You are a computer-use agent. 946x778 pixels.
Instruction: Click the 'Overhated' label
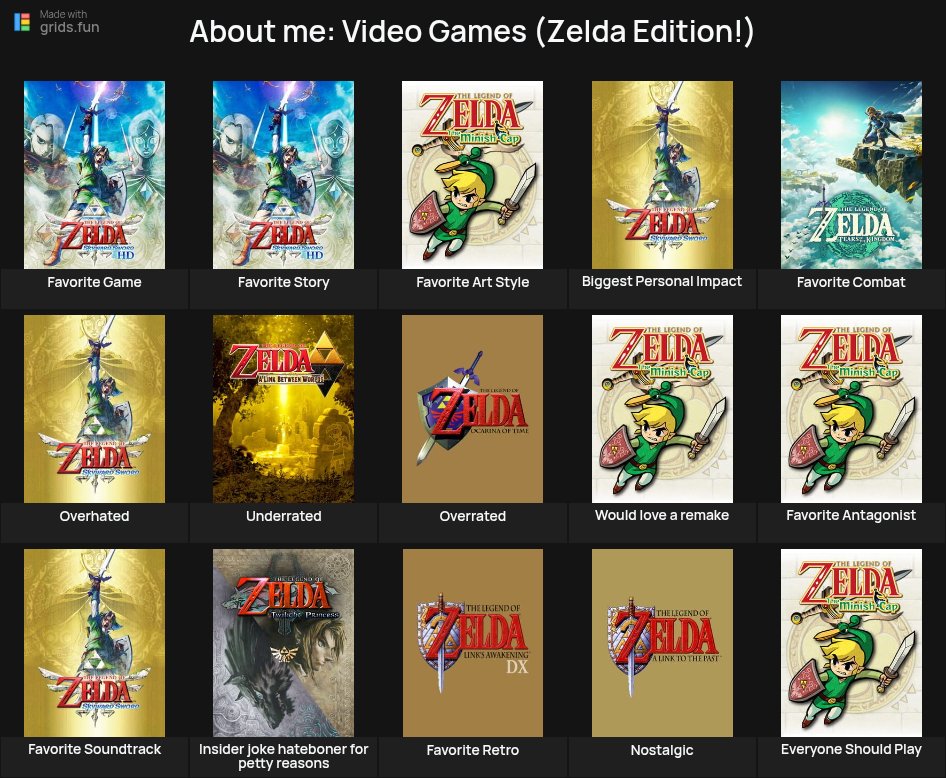click(94, 516)
